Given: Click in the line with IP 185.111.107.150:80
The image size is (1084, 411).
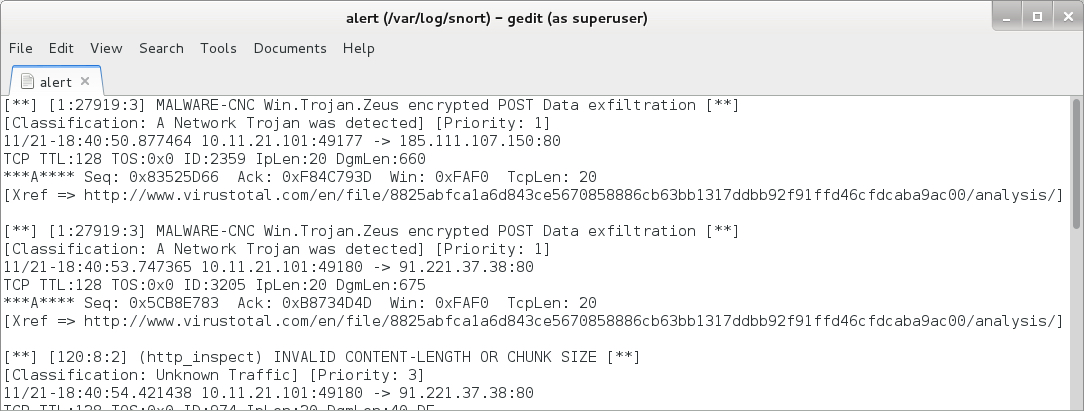Looking at the screenshot, I should click(x=282, y=141).
